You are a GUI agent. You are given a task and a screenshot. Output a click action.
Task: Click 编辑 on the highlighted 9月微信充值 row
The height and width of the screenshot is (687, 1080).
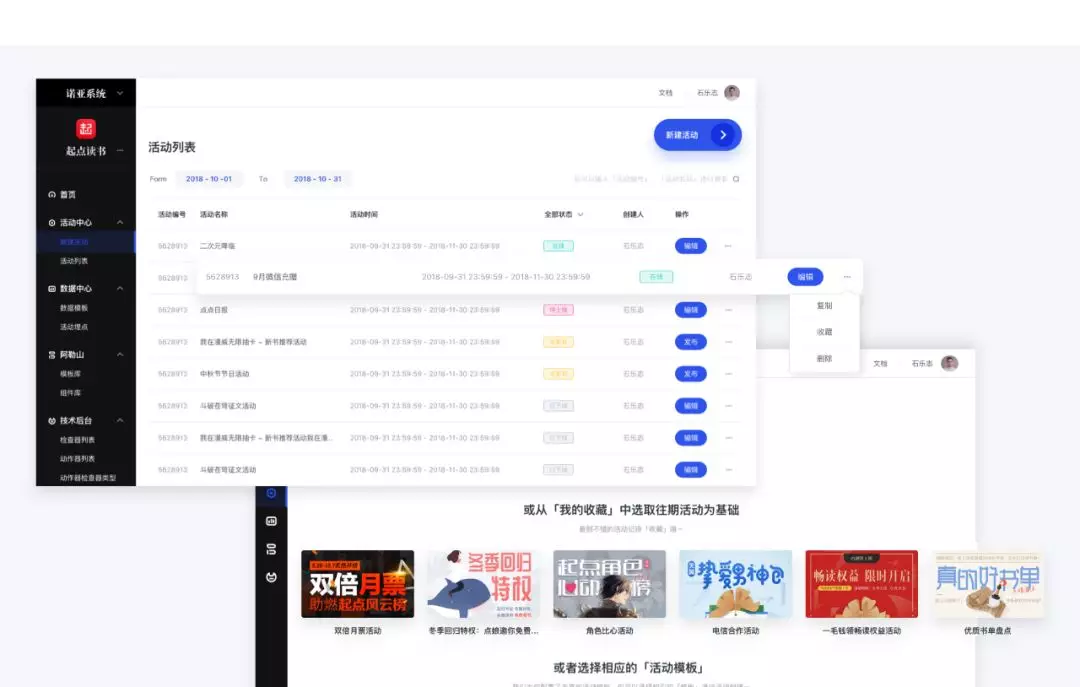[x=805, y=277]
